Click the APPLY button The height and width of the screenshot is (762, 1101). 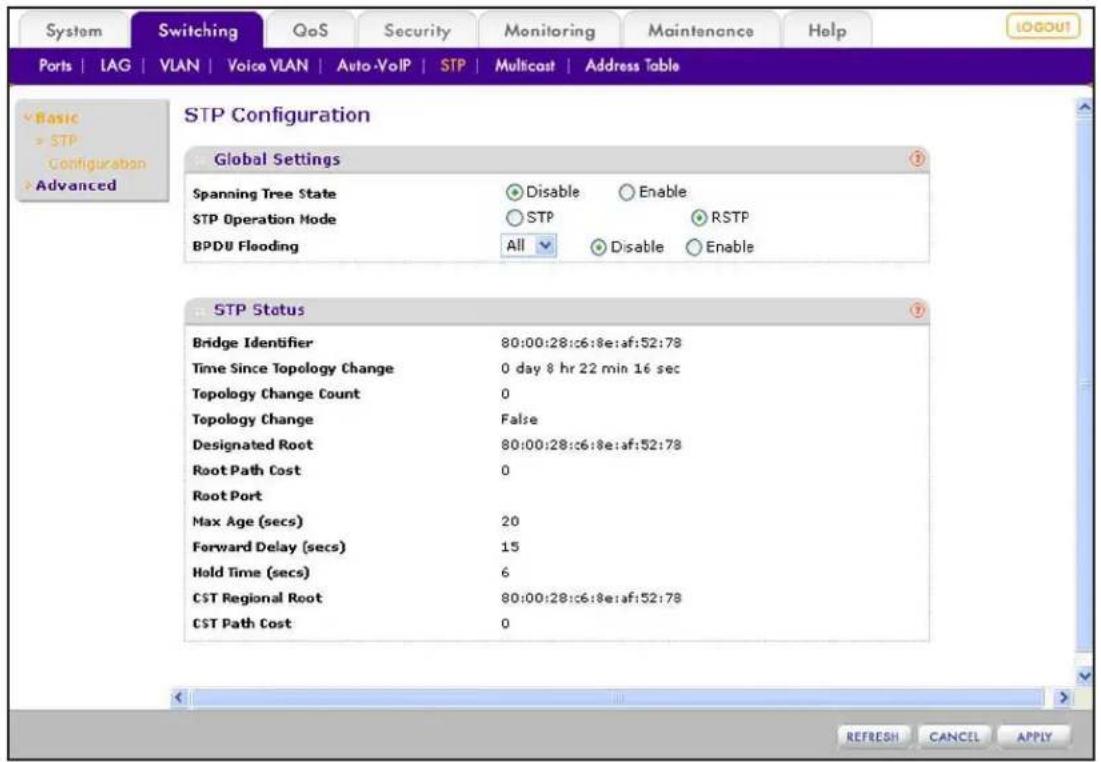(1034, 737)
